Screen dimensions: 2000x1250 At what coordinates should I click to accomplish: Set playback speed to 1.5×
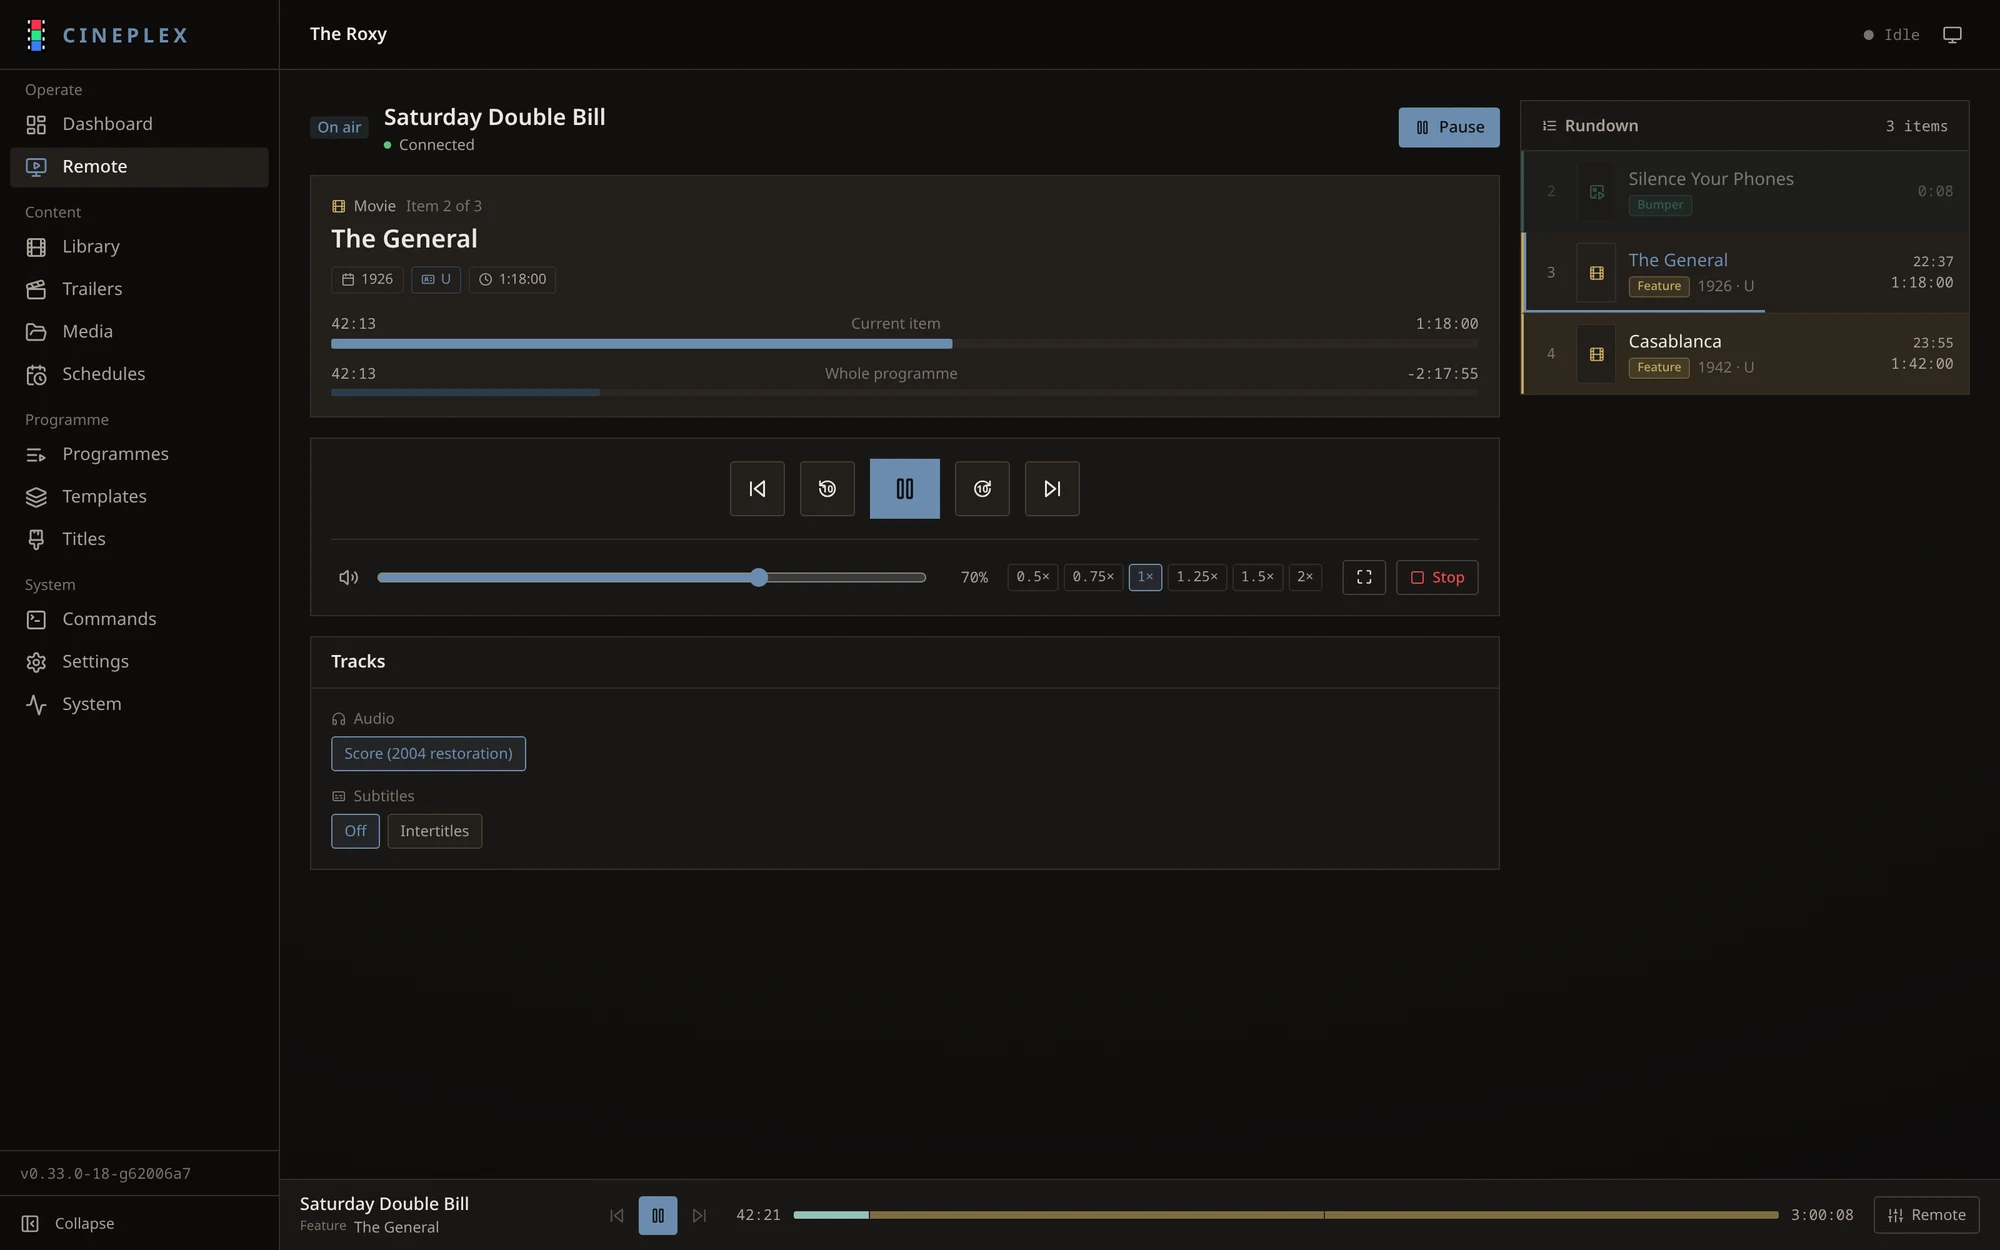1257,577
